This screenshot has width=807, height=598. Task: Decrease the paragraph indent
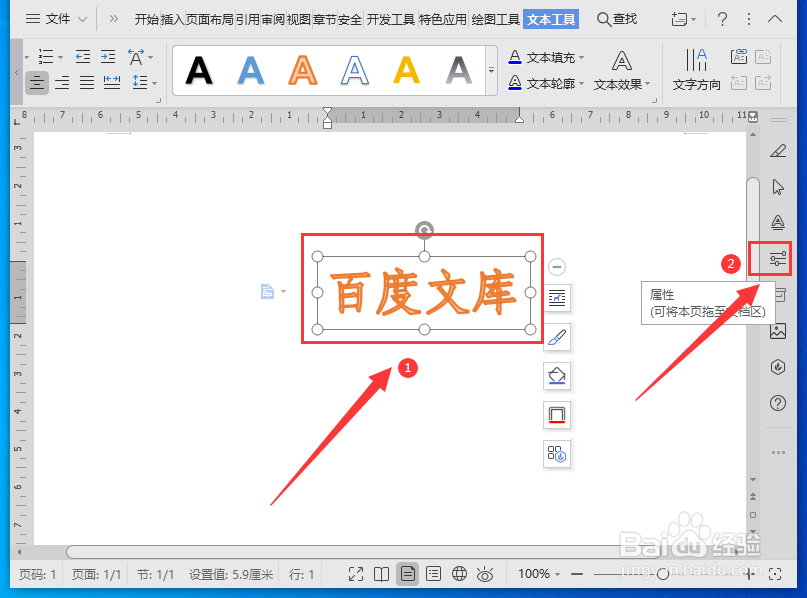tap(83, 57)
